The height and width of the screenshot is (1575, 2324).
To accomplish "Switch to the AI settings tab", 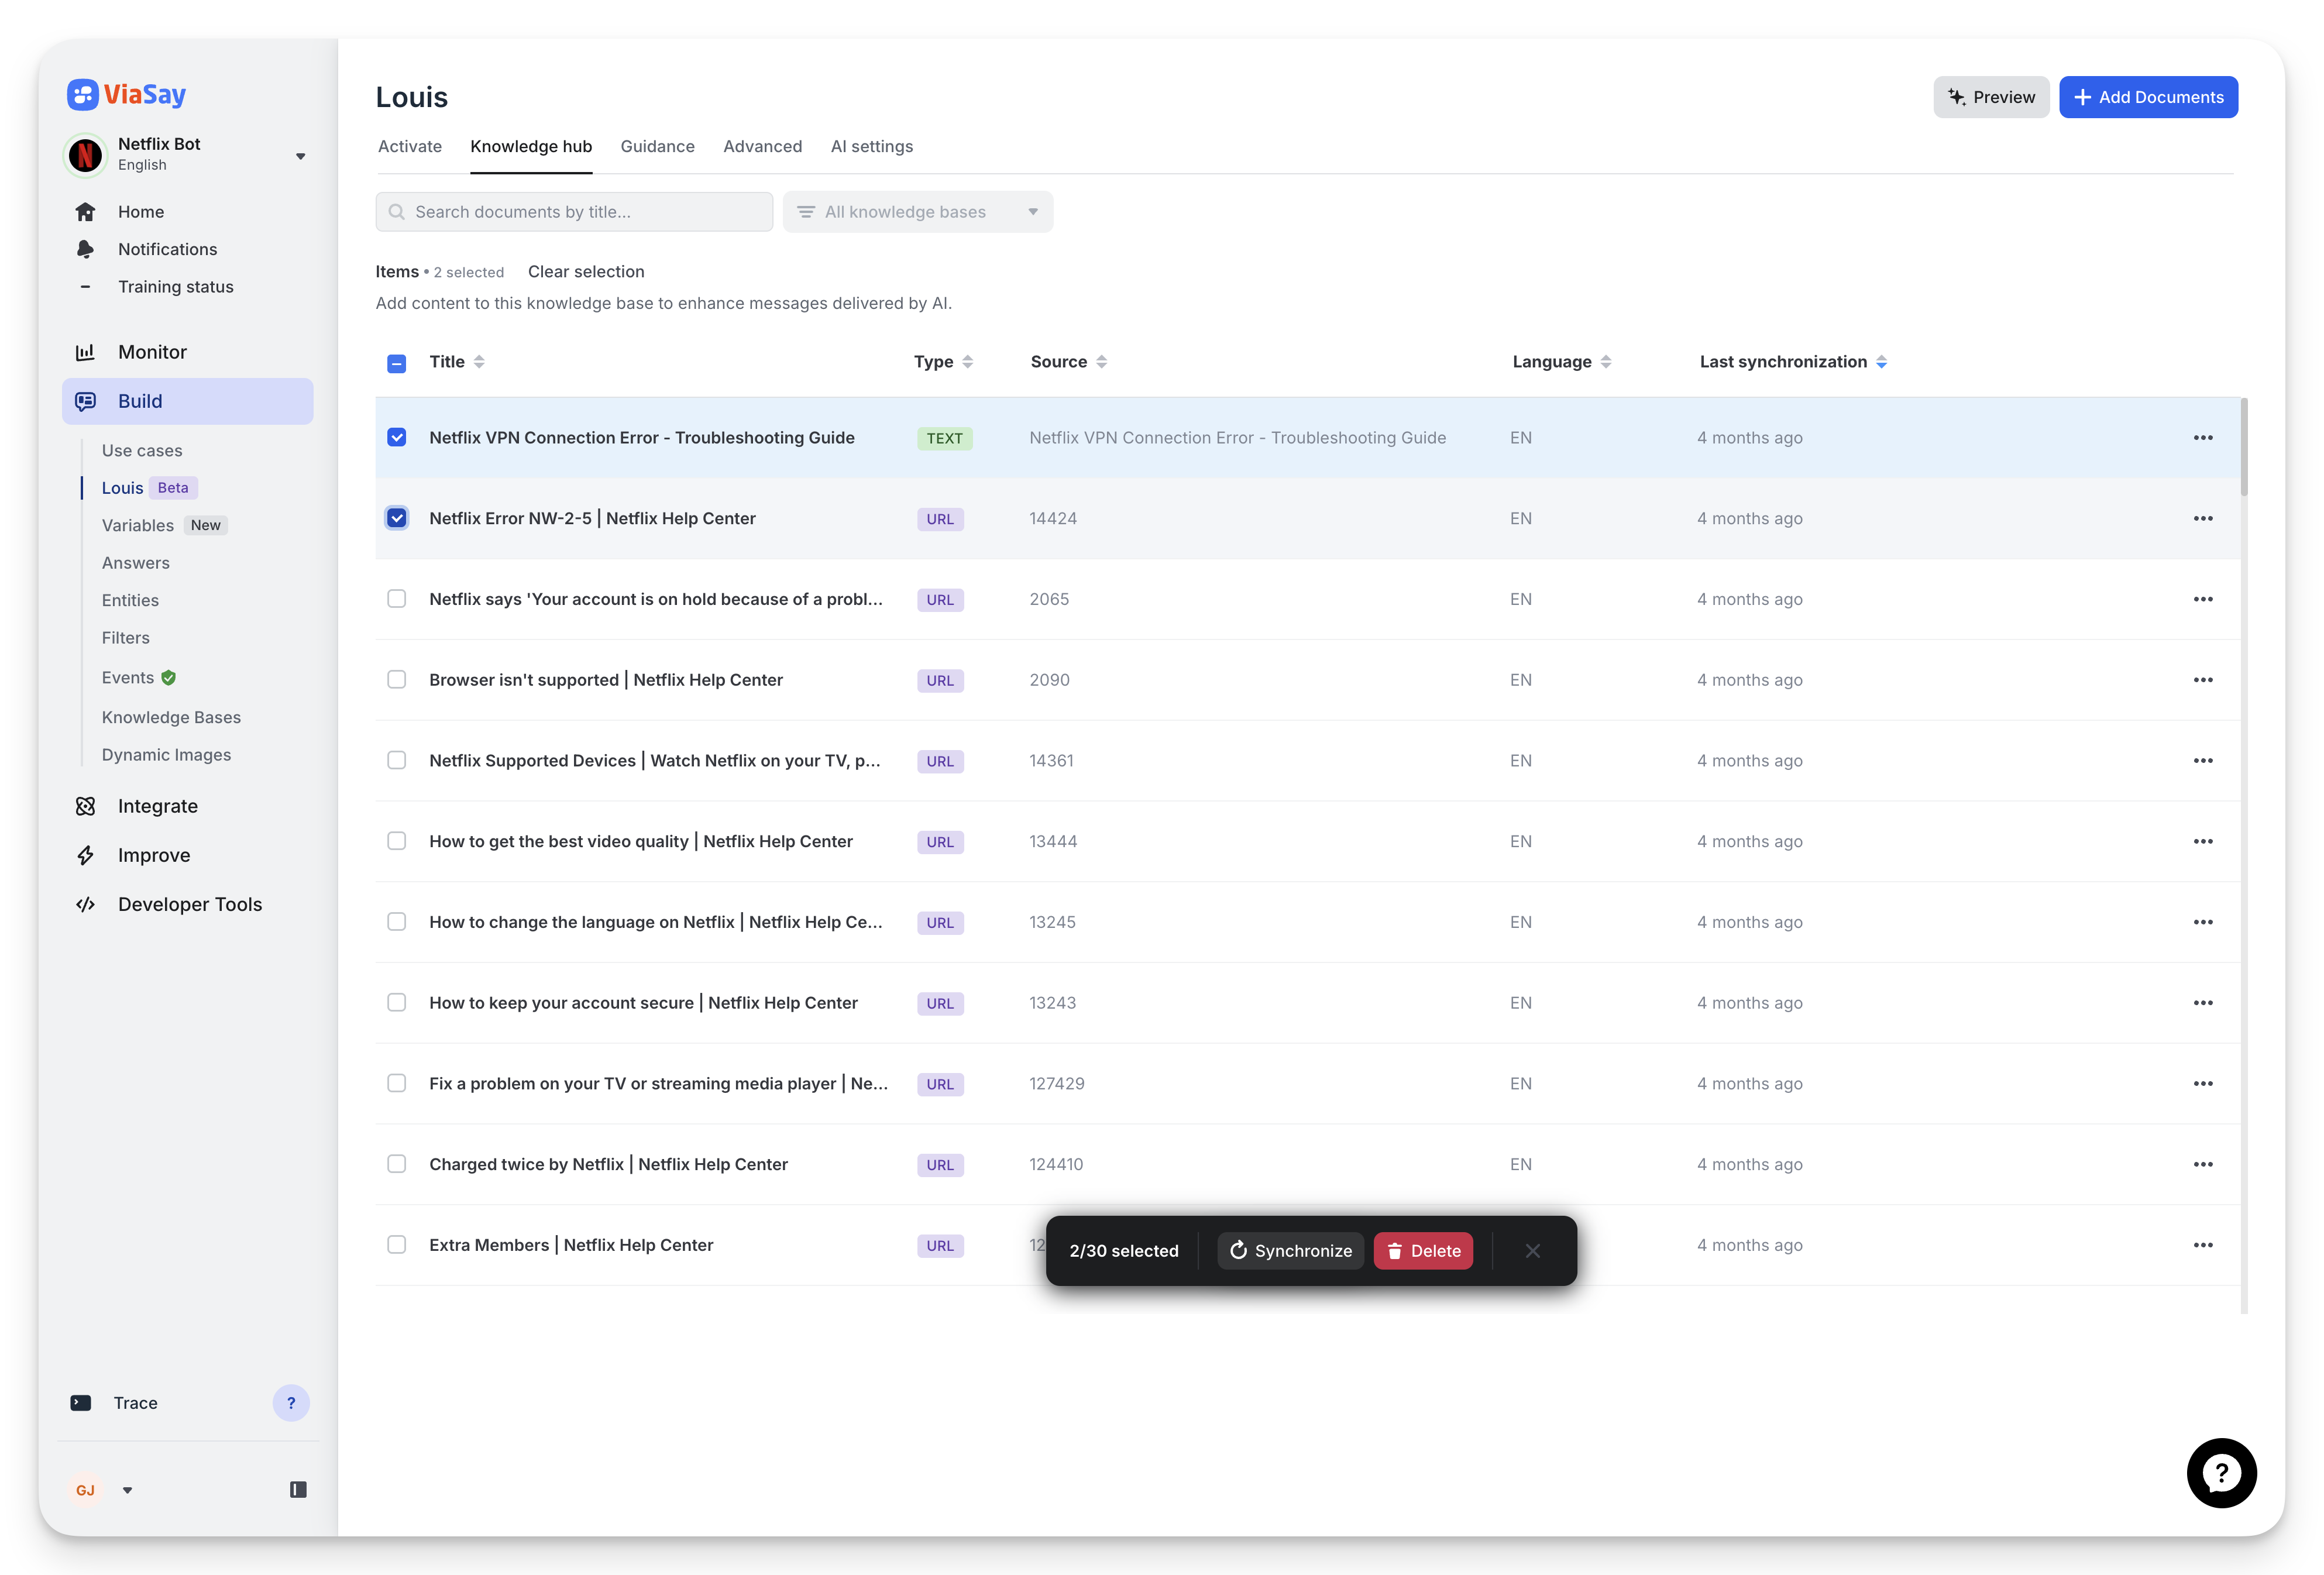I will point(871,146).
